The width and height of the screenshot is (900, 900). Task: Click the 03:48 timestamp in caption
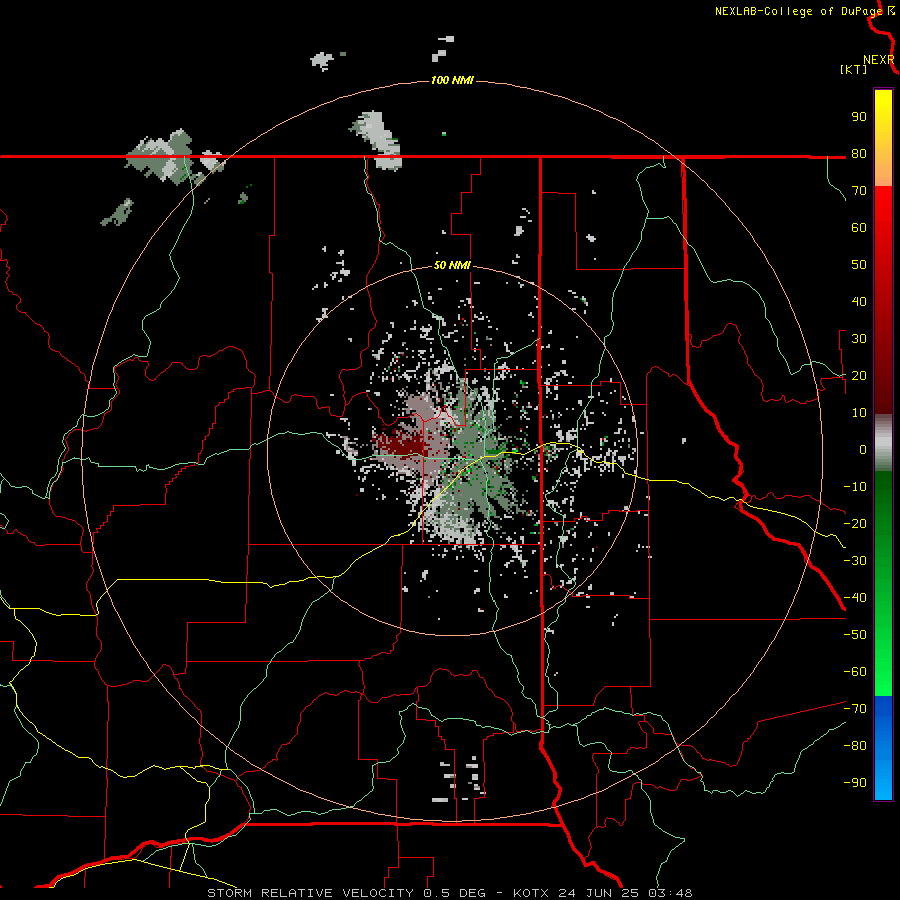[x=670, y=893]
